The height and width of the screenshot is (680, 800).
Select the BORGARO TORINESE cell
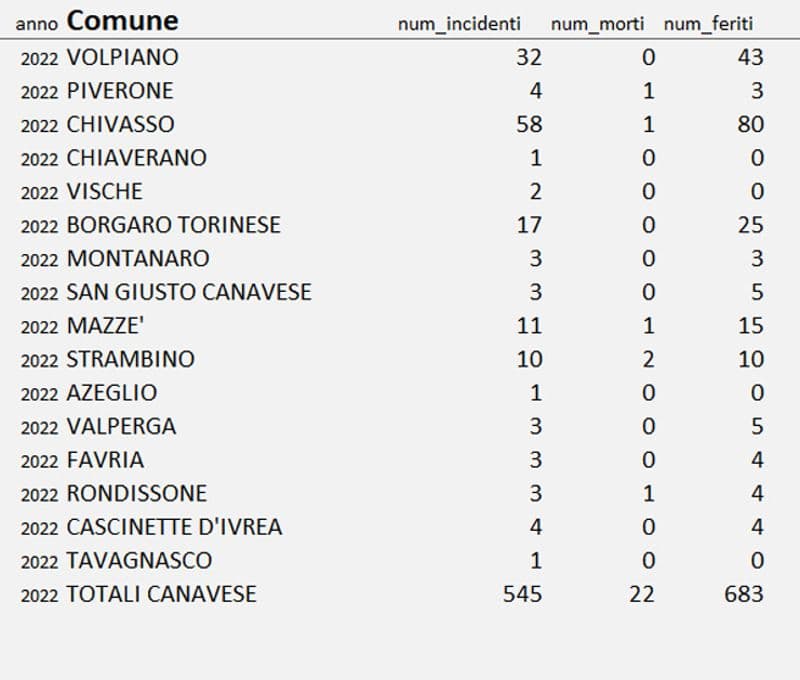(173, 225)
